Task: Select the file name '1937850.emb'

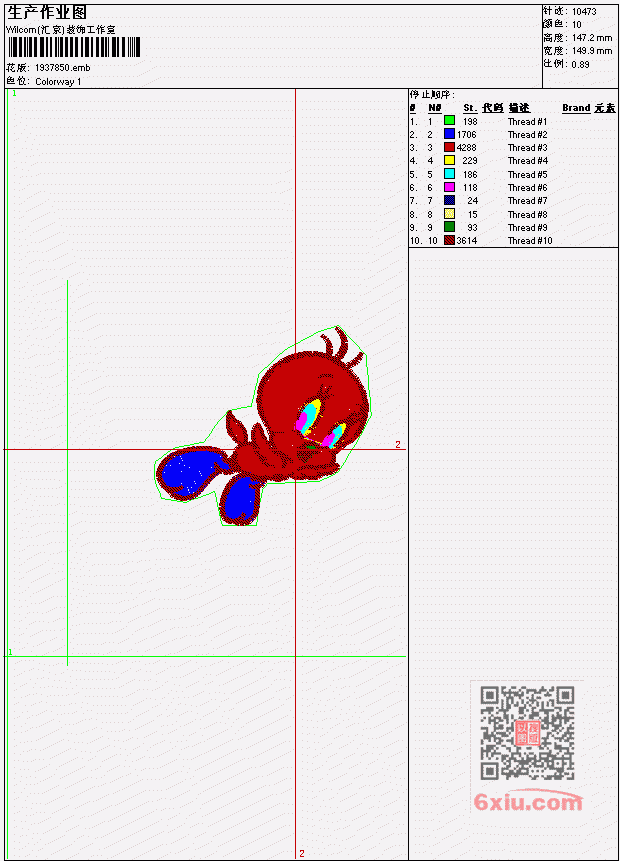Action: [x=63, y=68]
